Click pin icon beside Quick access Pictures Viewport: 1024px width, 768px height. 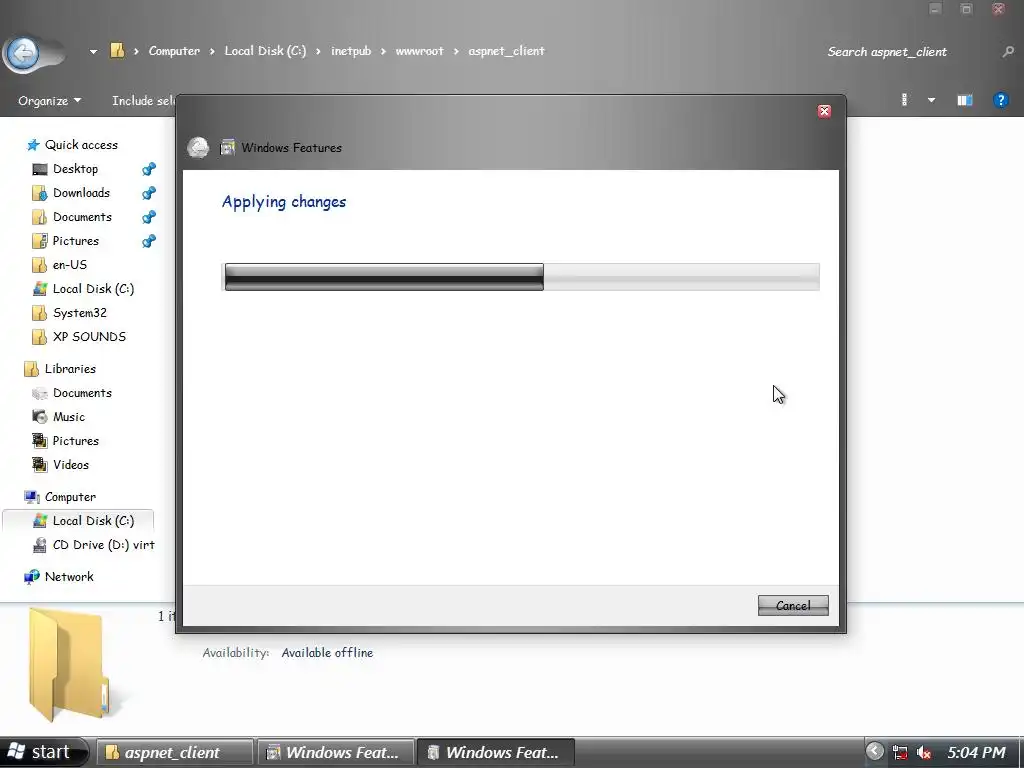pos(149,241)
